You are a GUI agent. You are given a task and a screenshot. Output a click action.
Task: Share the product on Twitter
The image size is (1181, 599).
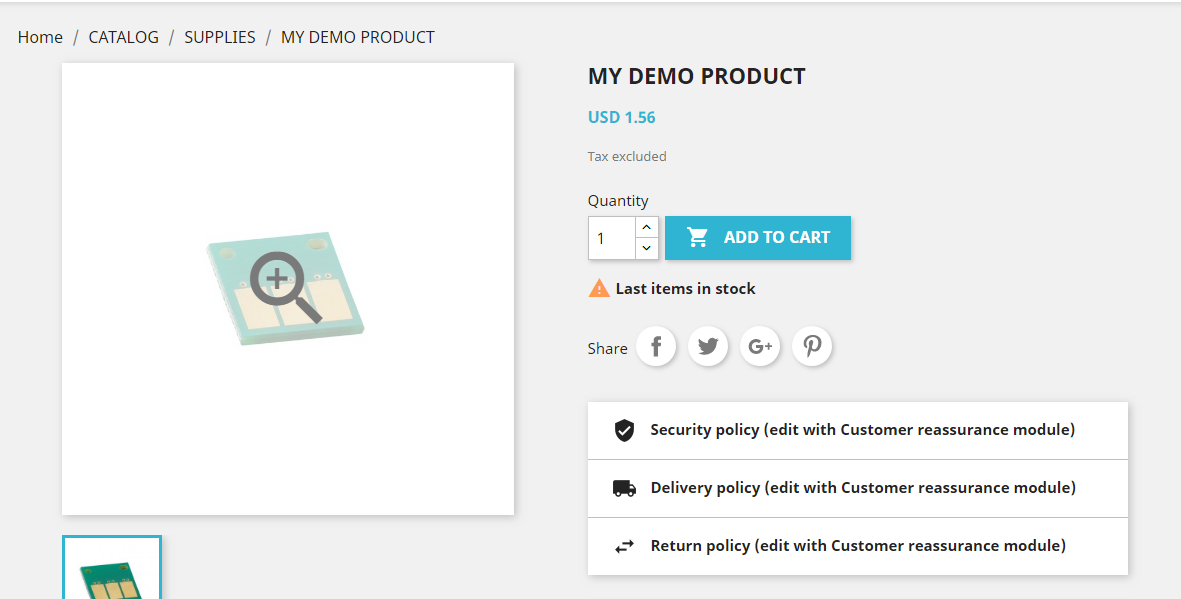pyautogui.click(x=708, y=347)
